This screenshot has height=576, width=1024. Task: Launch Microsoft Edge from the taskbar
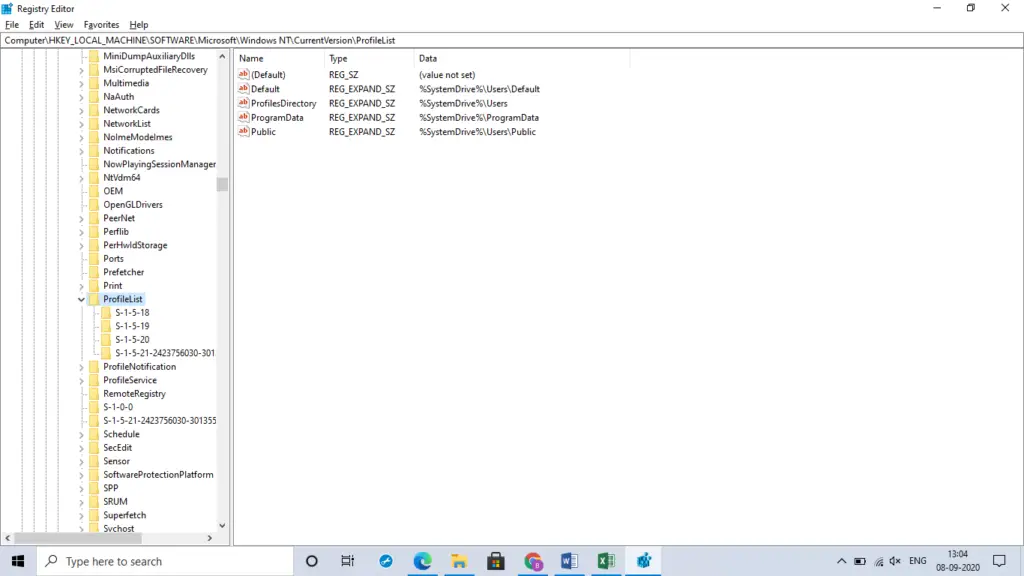(423, 562)
